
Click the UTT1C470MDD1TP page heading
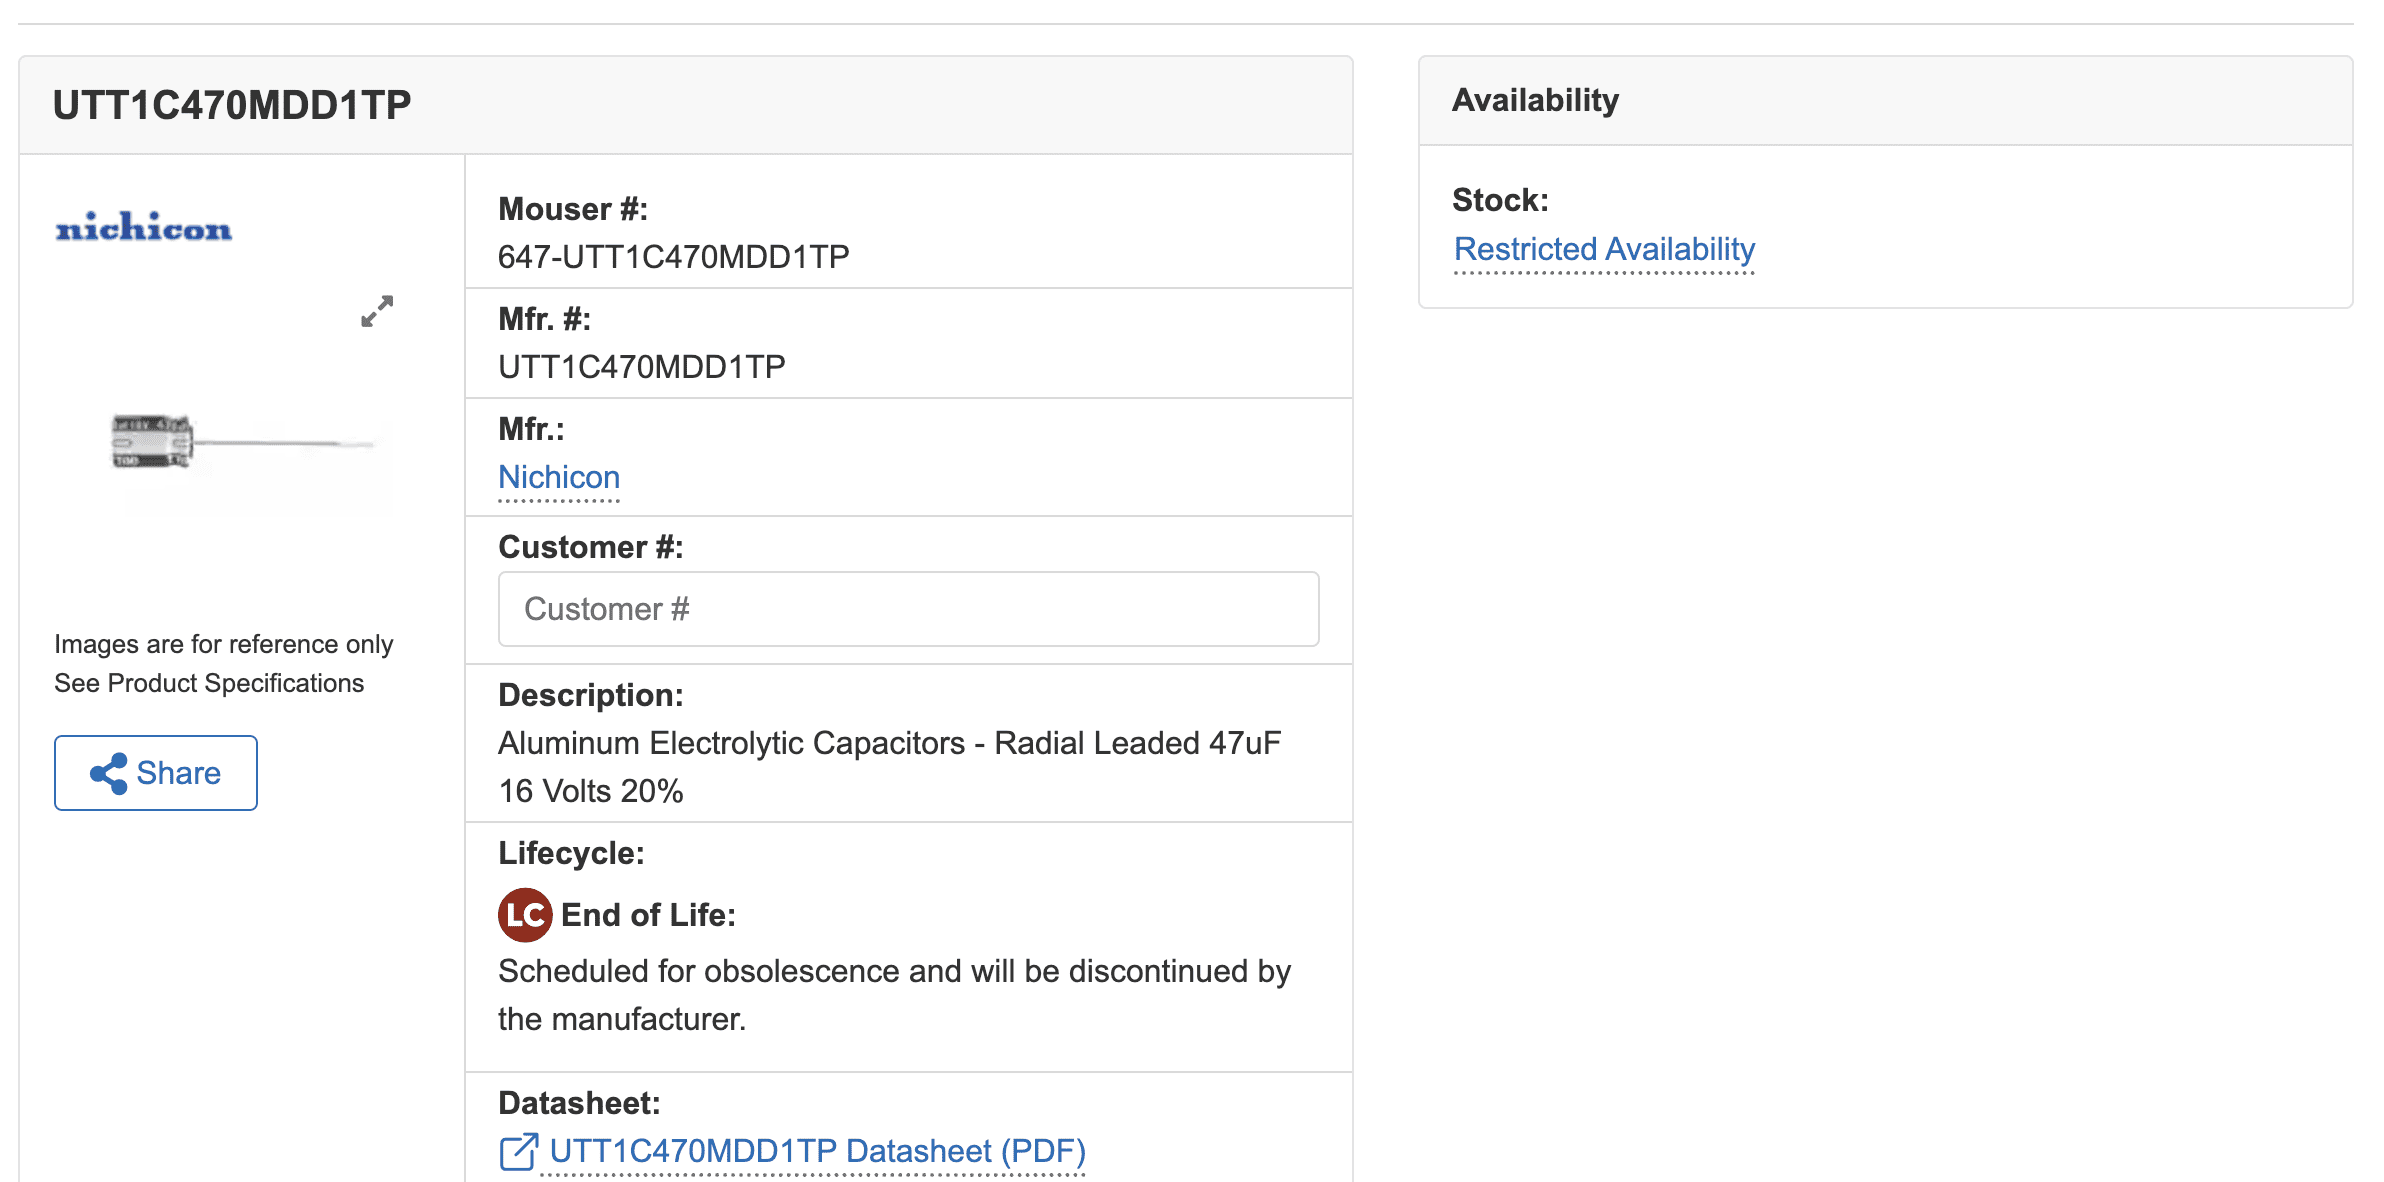(x=231, y=106)
